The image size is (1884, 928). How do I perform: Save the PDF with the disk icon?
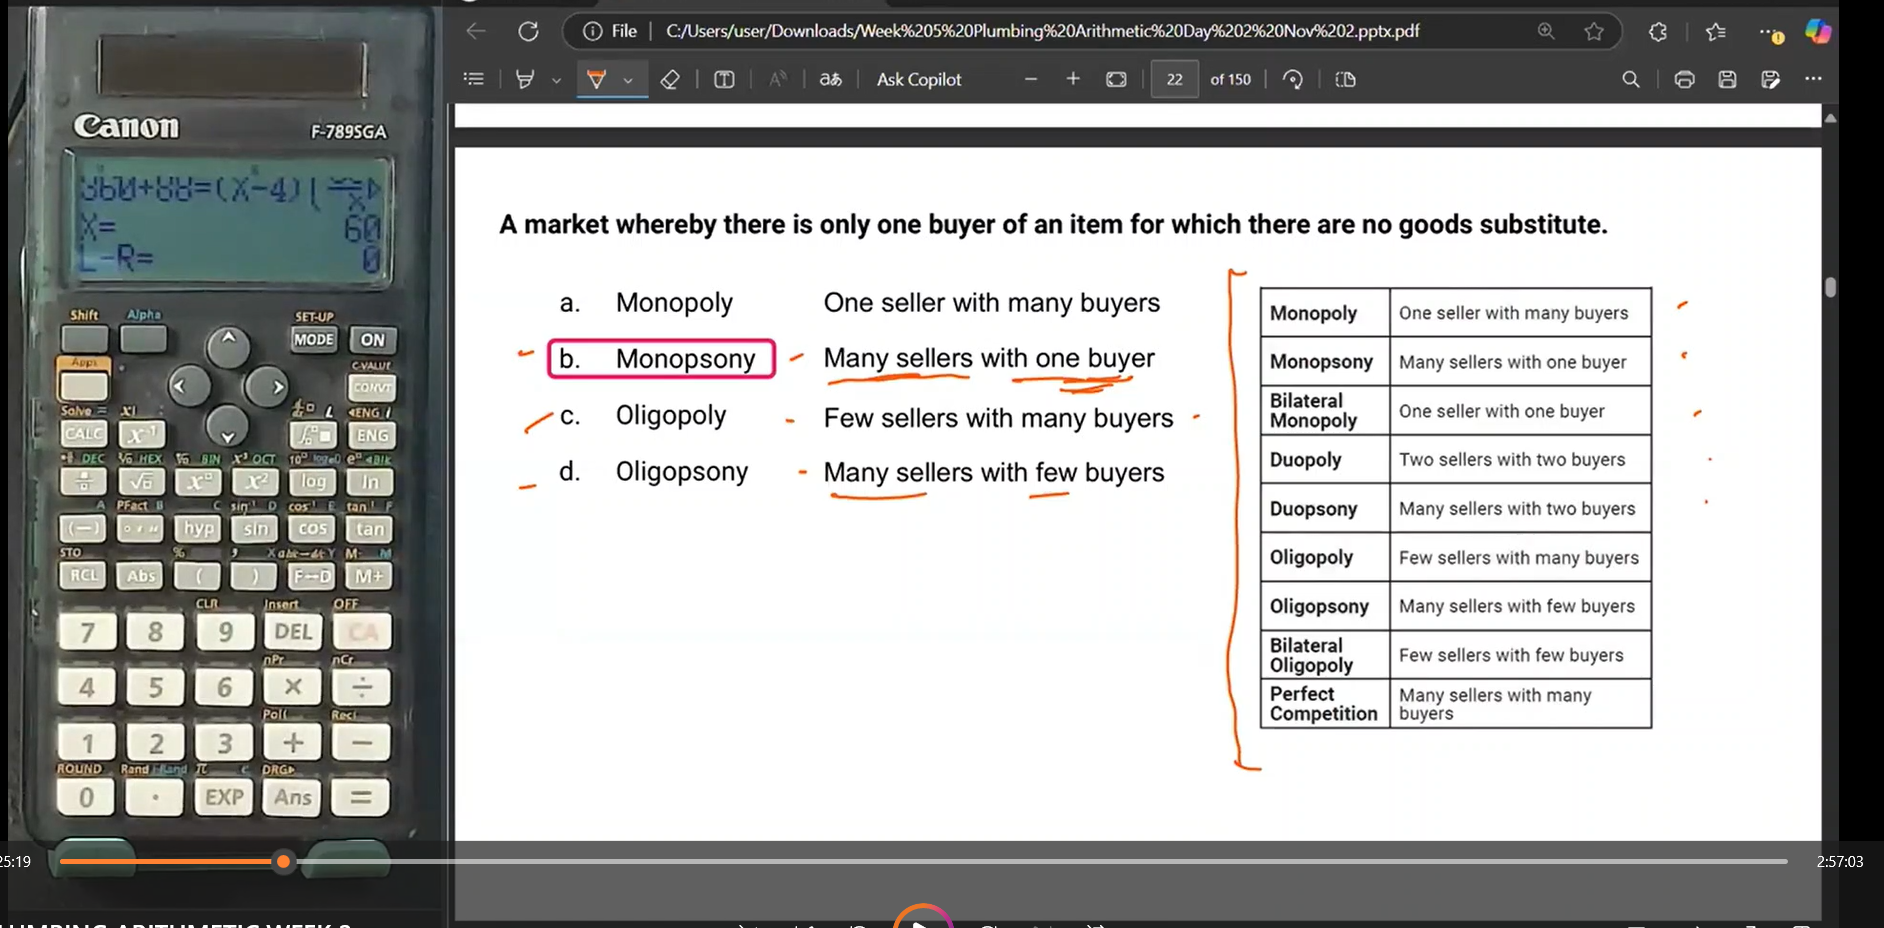point(1727,79)
